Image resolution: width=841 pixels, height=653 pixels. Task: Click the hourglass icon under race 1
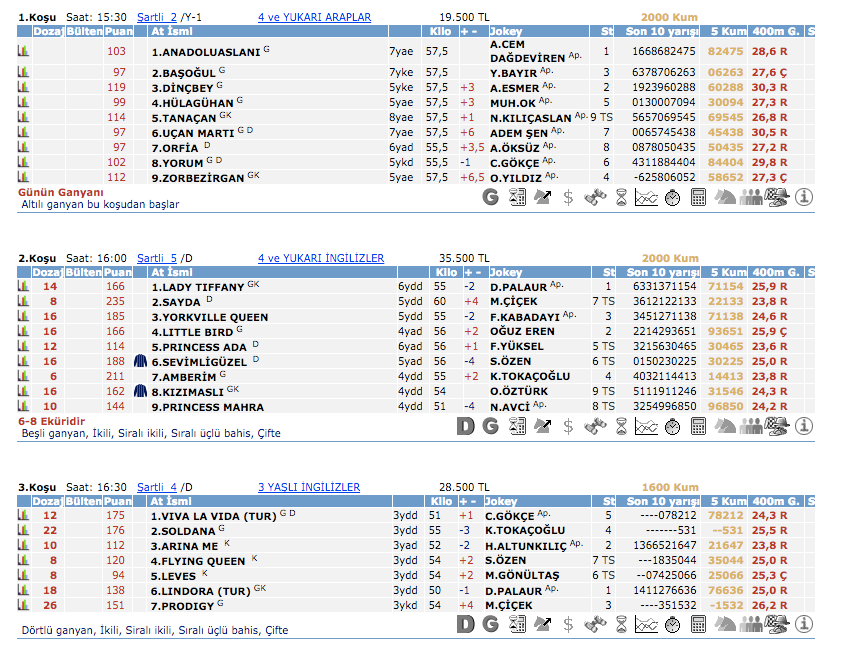click(x=621, y=197)
